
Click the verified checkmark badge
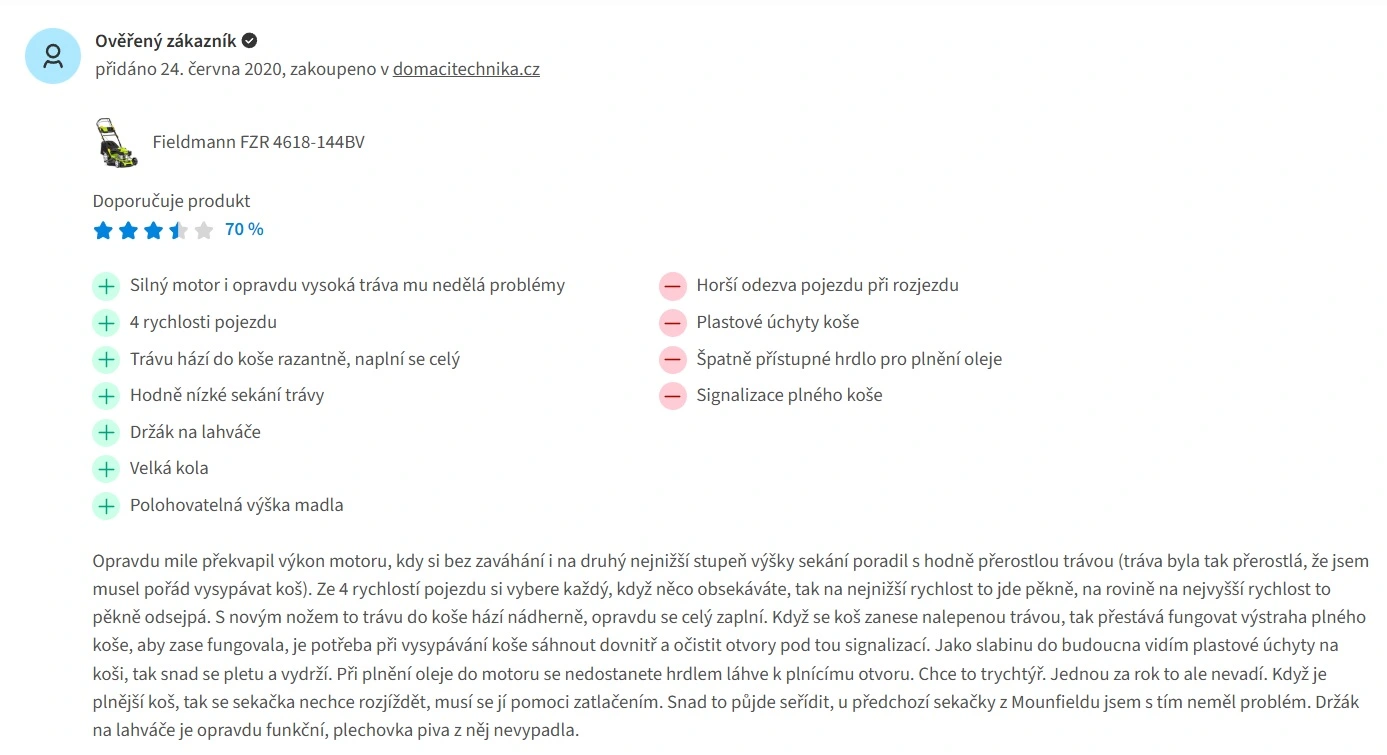[x=250, y=41]
